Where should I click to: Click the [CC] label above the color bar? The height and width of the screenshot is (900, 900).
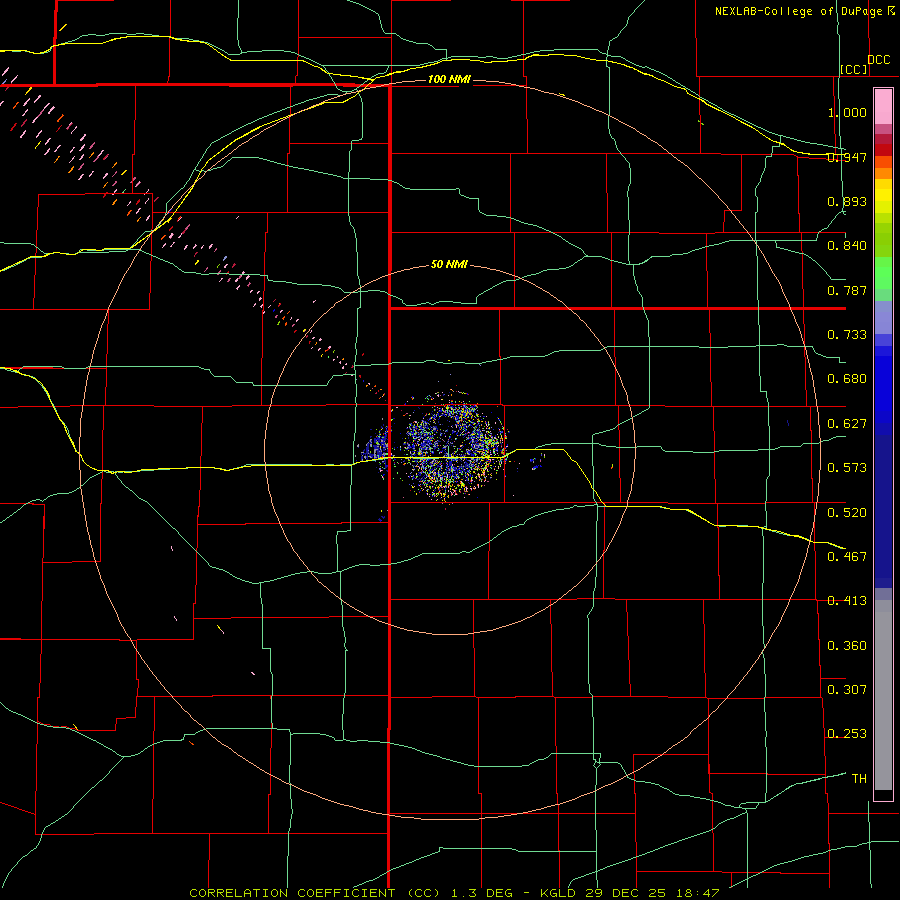point(854,69)
